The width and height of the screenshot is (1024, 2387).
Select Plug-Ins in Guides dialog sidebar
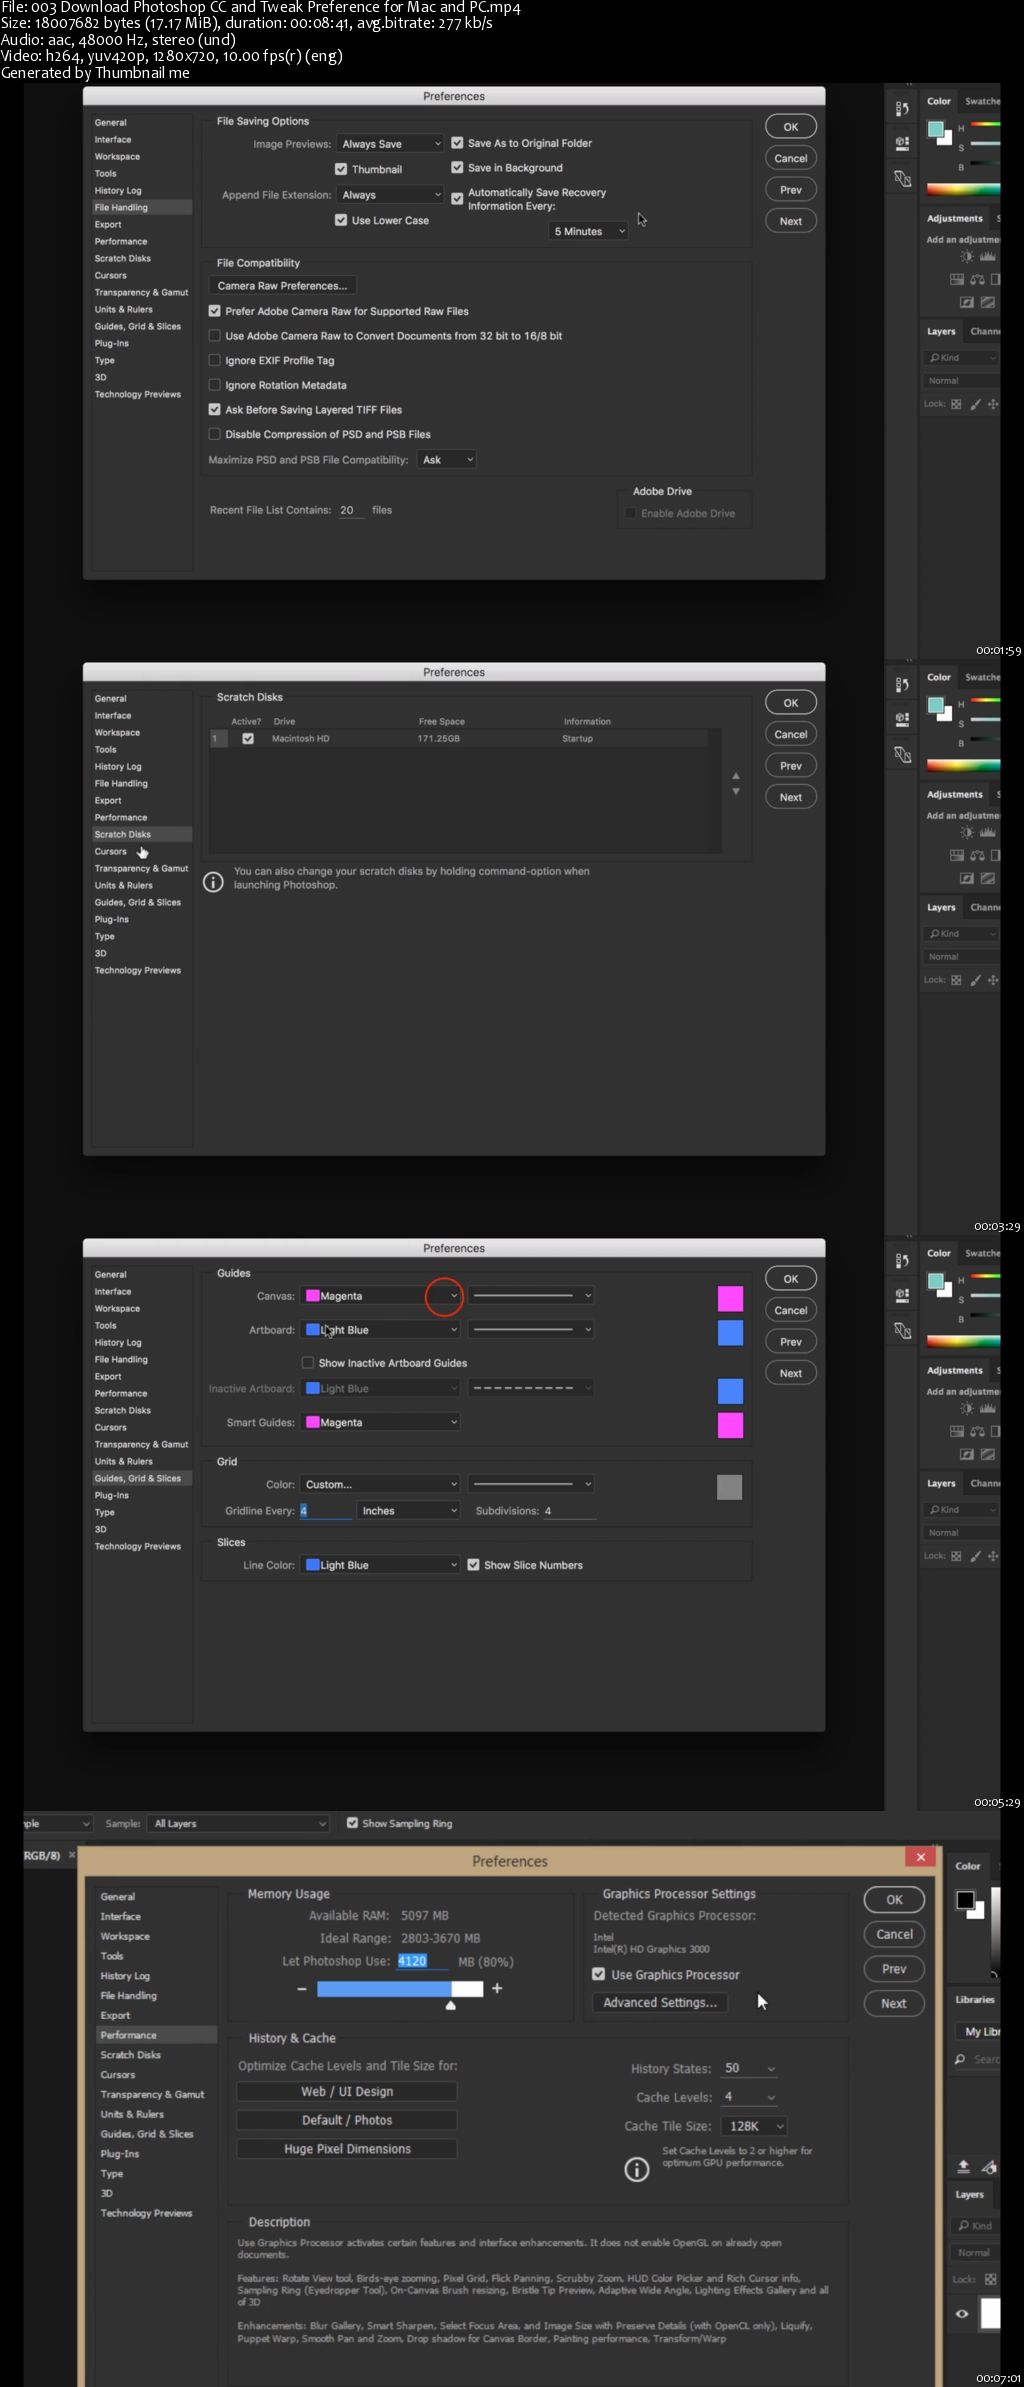112,1496
